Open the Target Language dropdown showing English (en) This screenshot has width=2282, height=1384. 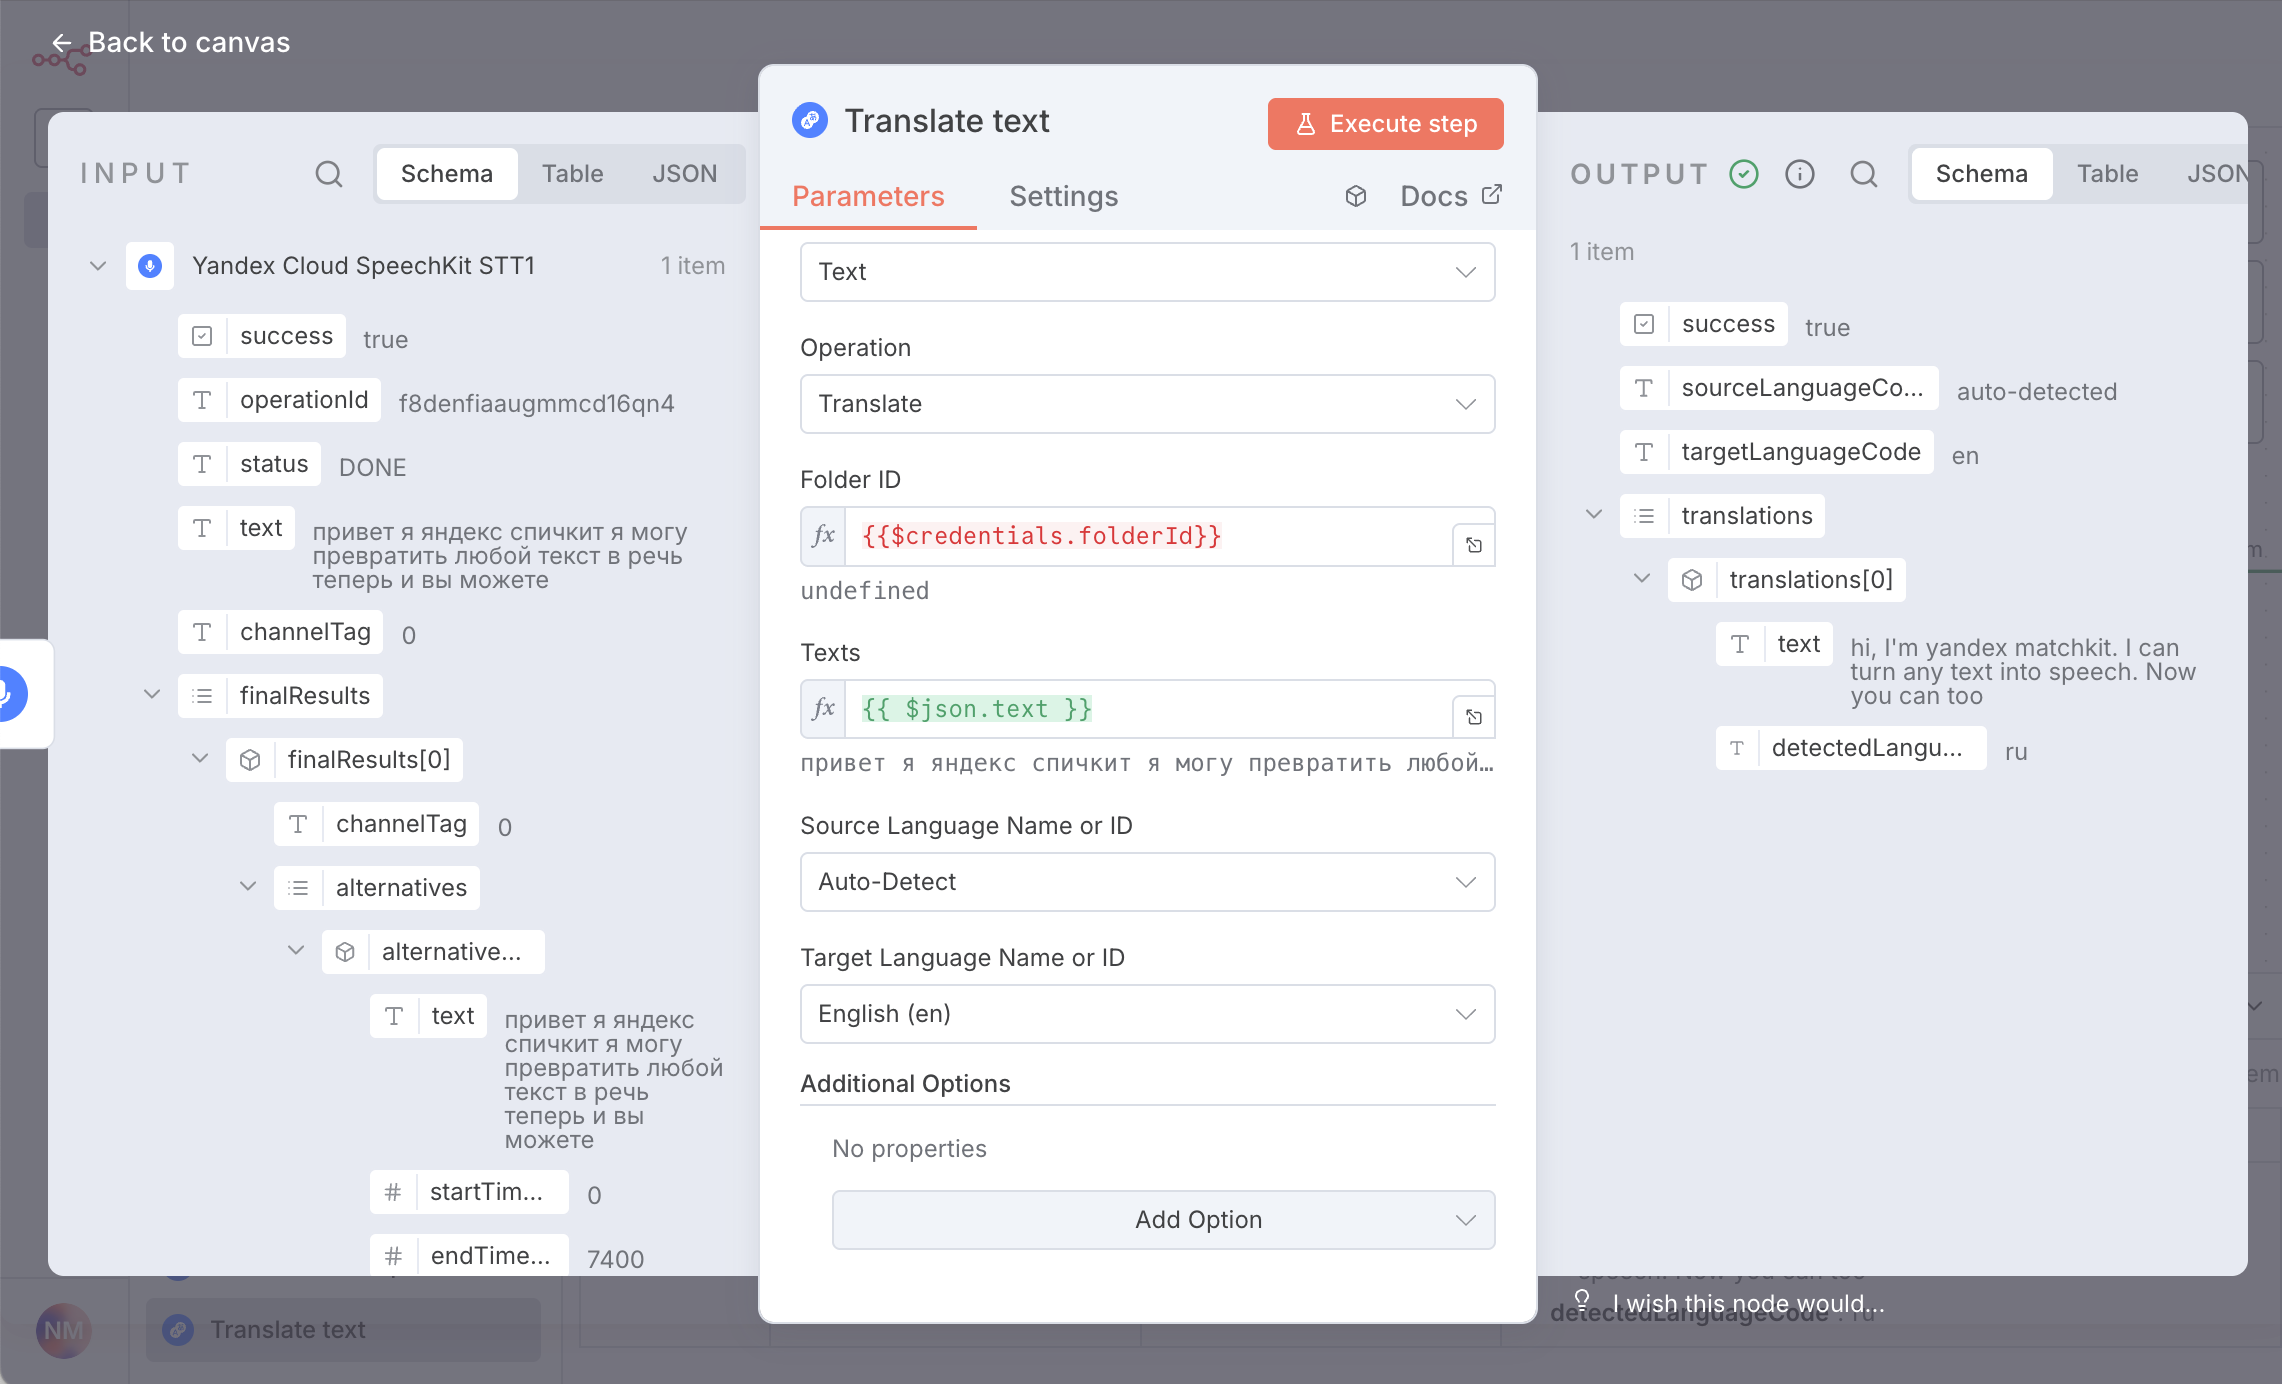pyautogui.click(x=1146, y=1013)
